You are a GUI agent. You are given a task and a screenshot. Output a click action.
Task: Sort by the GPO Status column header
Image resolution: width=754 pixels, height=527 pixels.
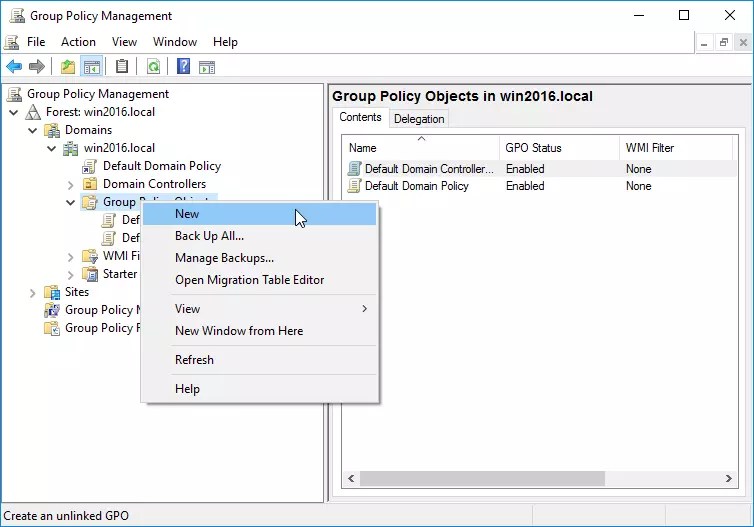[559, 148]
